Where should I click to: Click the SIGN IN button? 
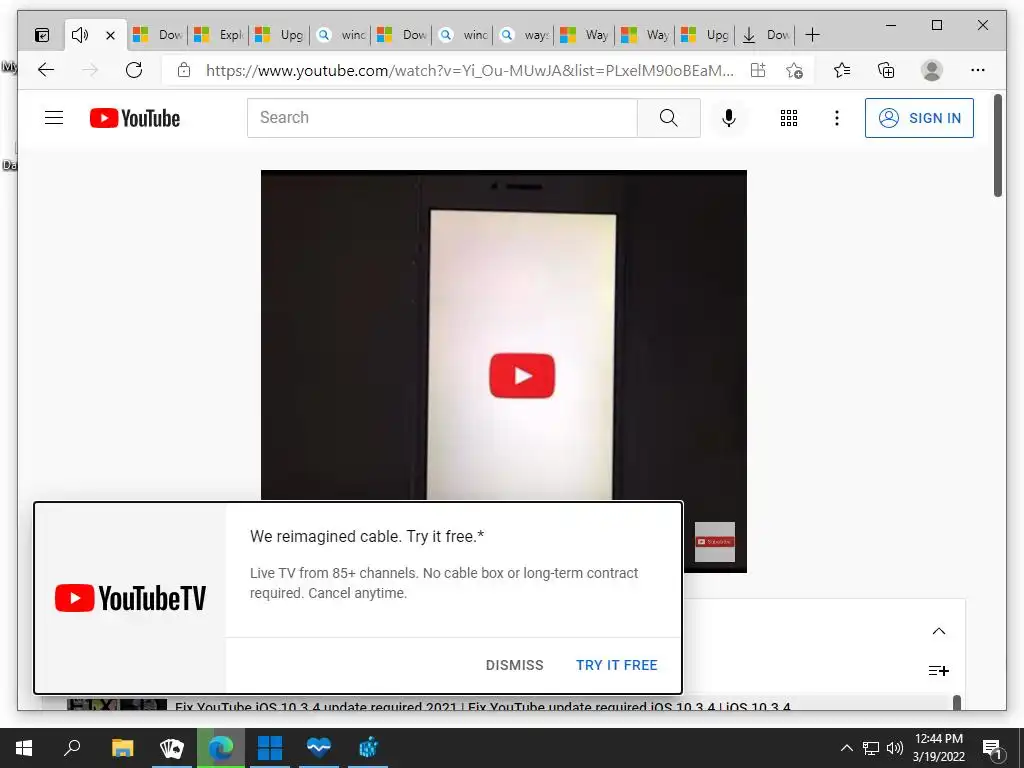click(x=920, y=118)
